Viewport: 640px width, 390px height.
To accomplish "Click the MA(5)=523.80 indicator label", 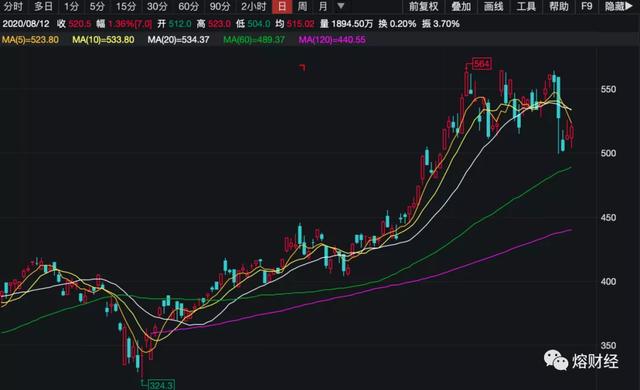I will tap(31, 40).
